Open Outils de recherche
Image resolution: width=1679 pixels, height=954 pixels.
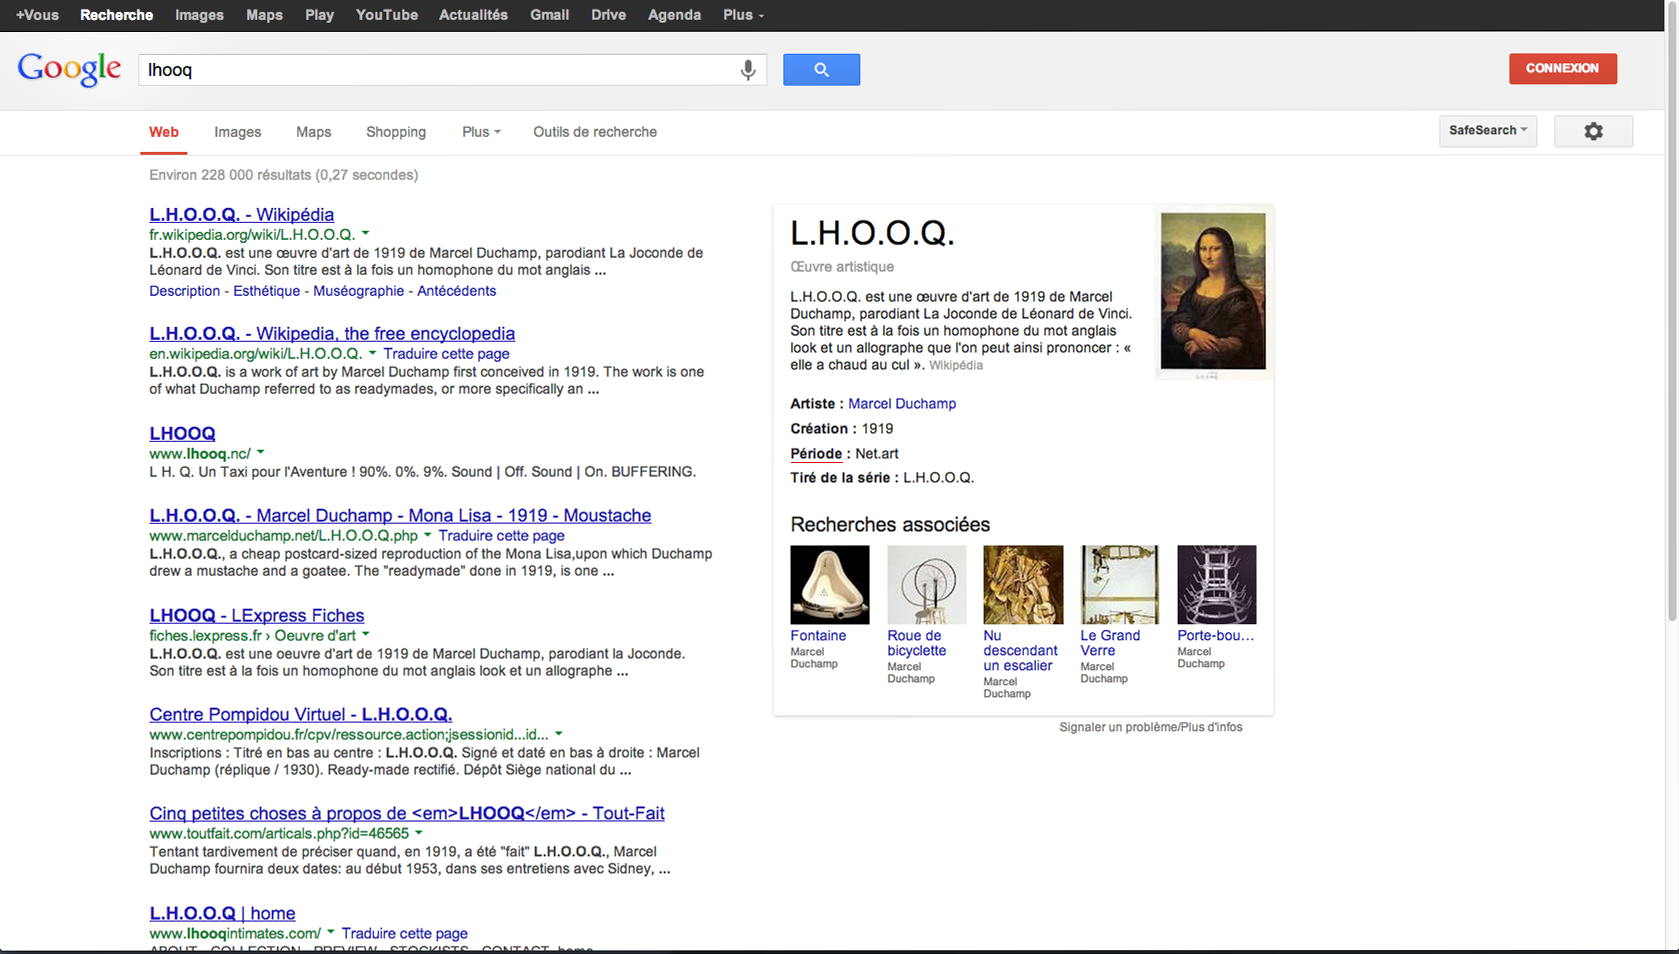click(595, 132)
